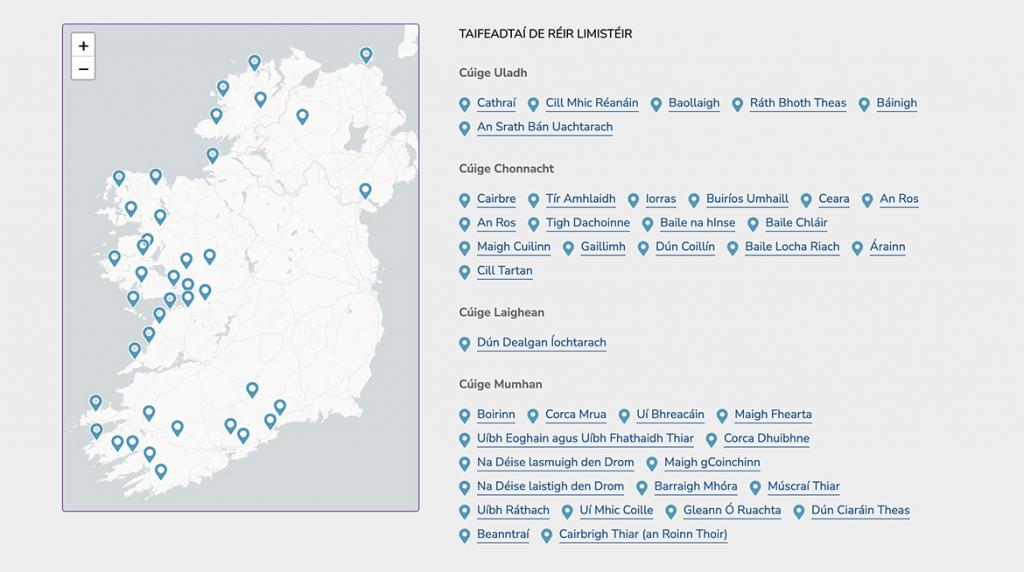Select the Gaillimh link
The height and width of the screenshot is (572, 1024).
pos(603,247)
